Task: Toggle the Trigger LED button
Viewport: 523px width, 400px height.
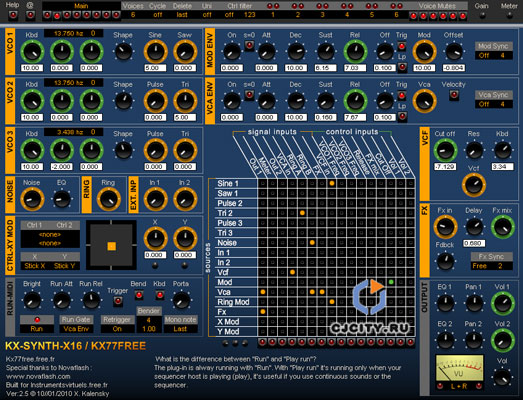Action: click(118, 301)
